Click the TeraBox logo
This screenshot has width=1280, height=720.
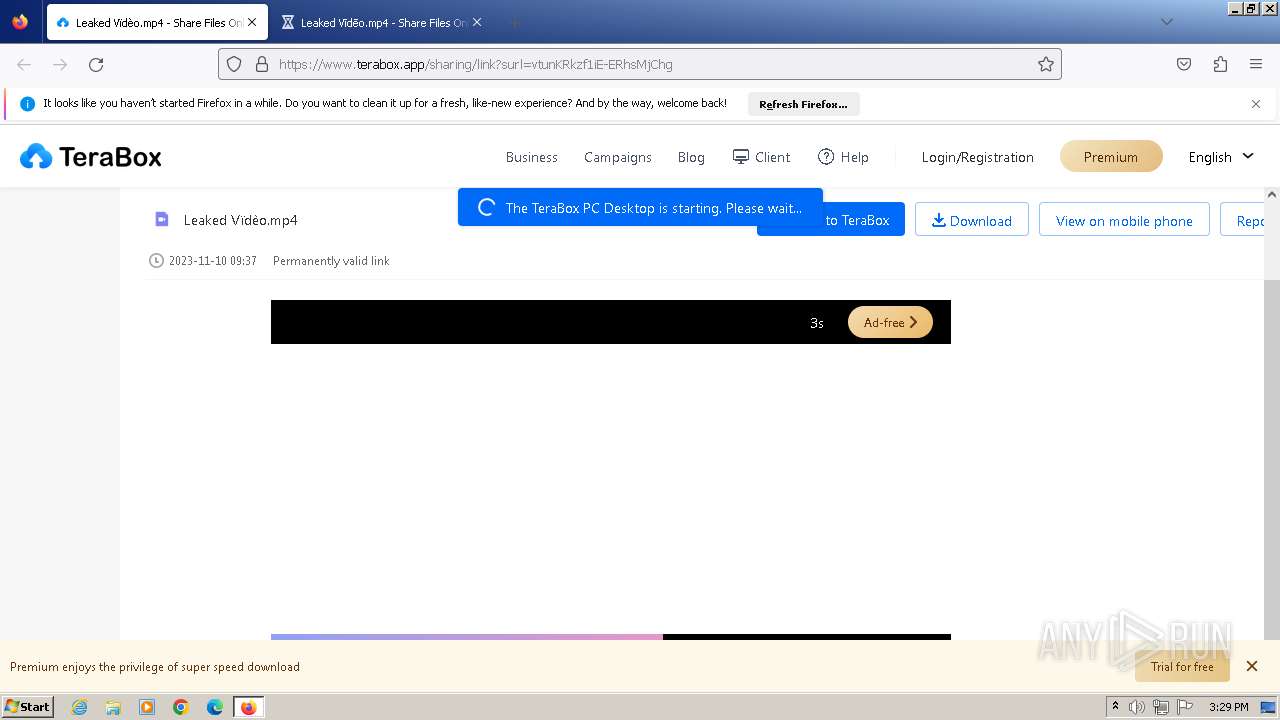click(x=90, y=157)
